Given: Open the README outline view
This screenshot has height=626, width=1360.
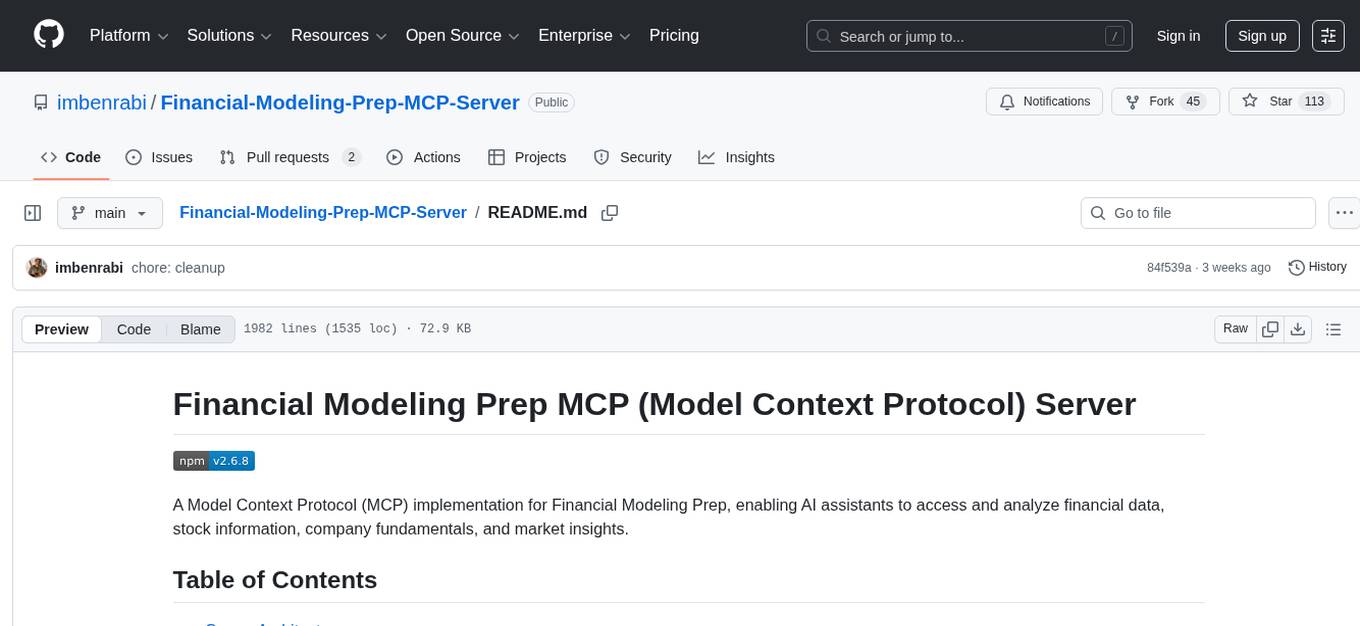Looking at the screenshot, I should pyautogui.click(x=1333, y=328).
